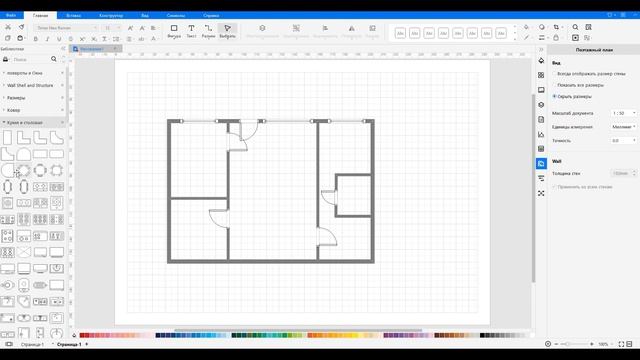Open the fill style sidebar panel
This screenshot has height=360, width=640.
point(541,61)
